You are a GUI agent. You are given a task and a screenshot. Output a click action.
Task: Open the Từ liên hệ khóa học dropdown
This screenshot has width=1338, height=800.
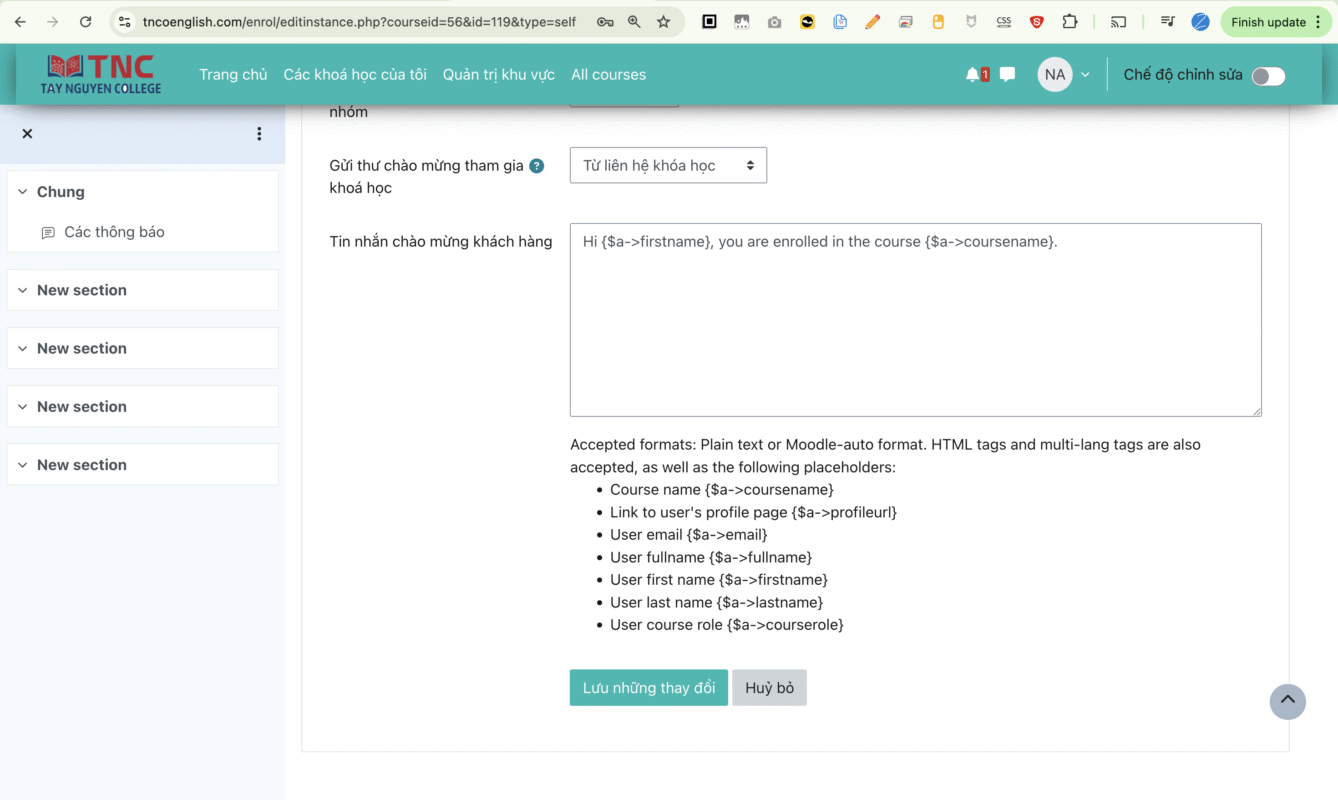click(668, 166)
